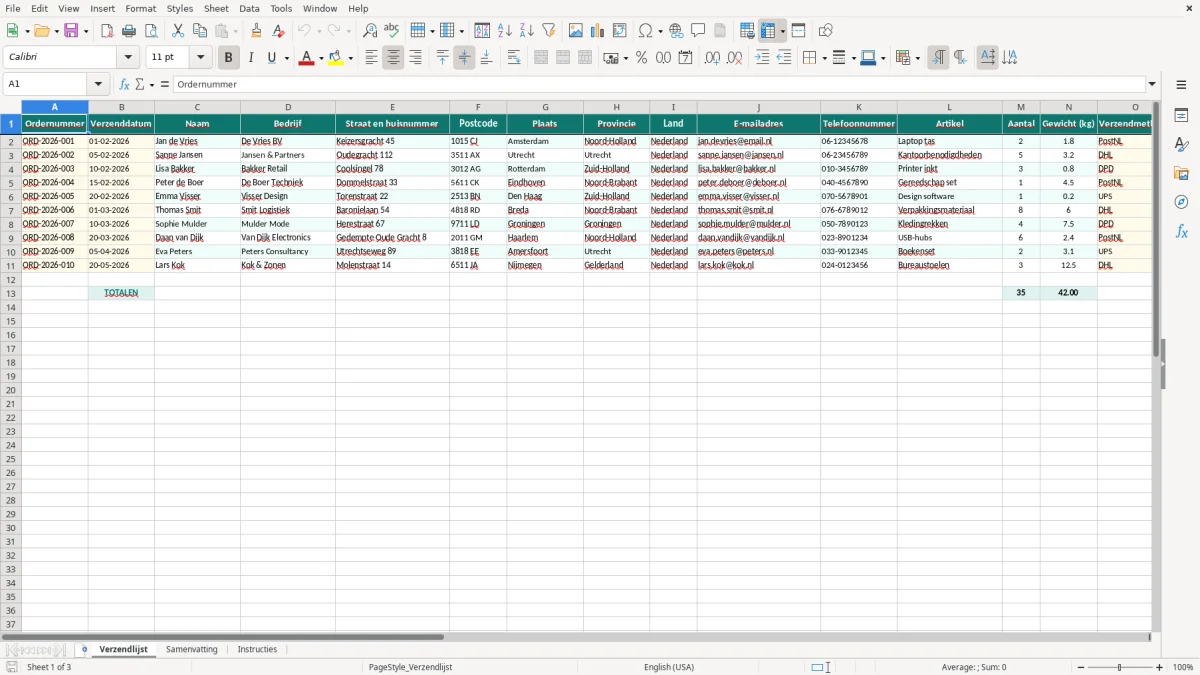Click the formula input line

pyautogui.click(x=658, y=85)
